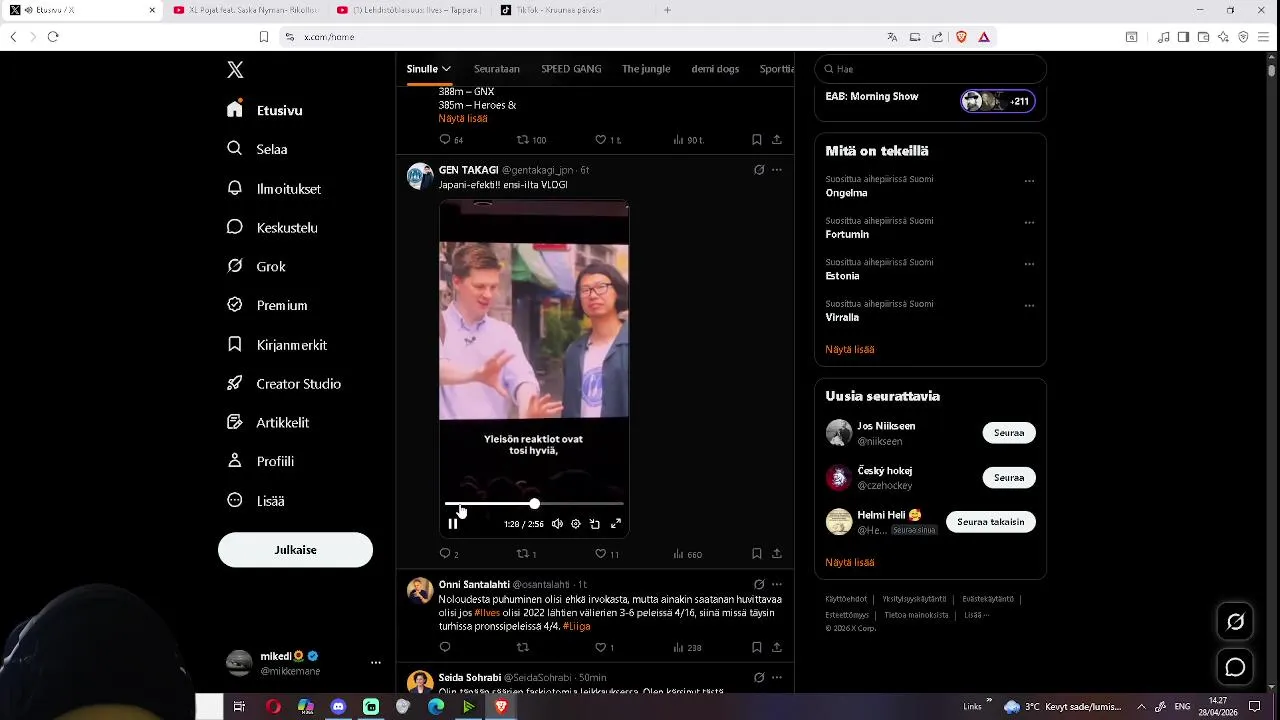Viewport: 1280px width, 720px height.
Task: Pause the GEN TAKAGI video
Action: (x=453, y=524)
